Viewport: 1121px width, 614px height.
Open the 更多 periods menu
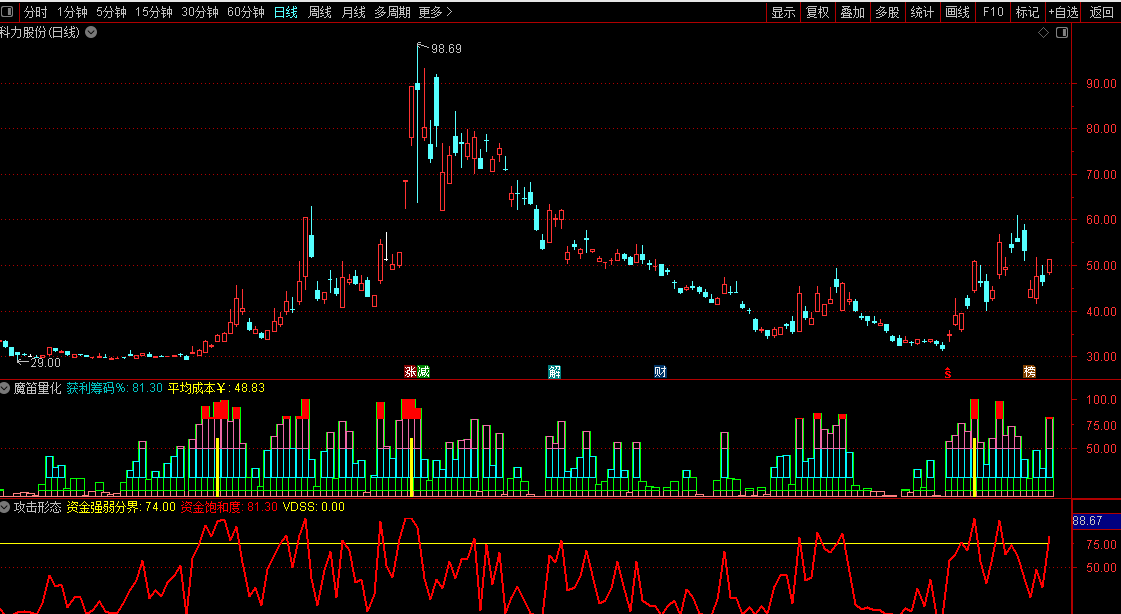pos(435,12)
